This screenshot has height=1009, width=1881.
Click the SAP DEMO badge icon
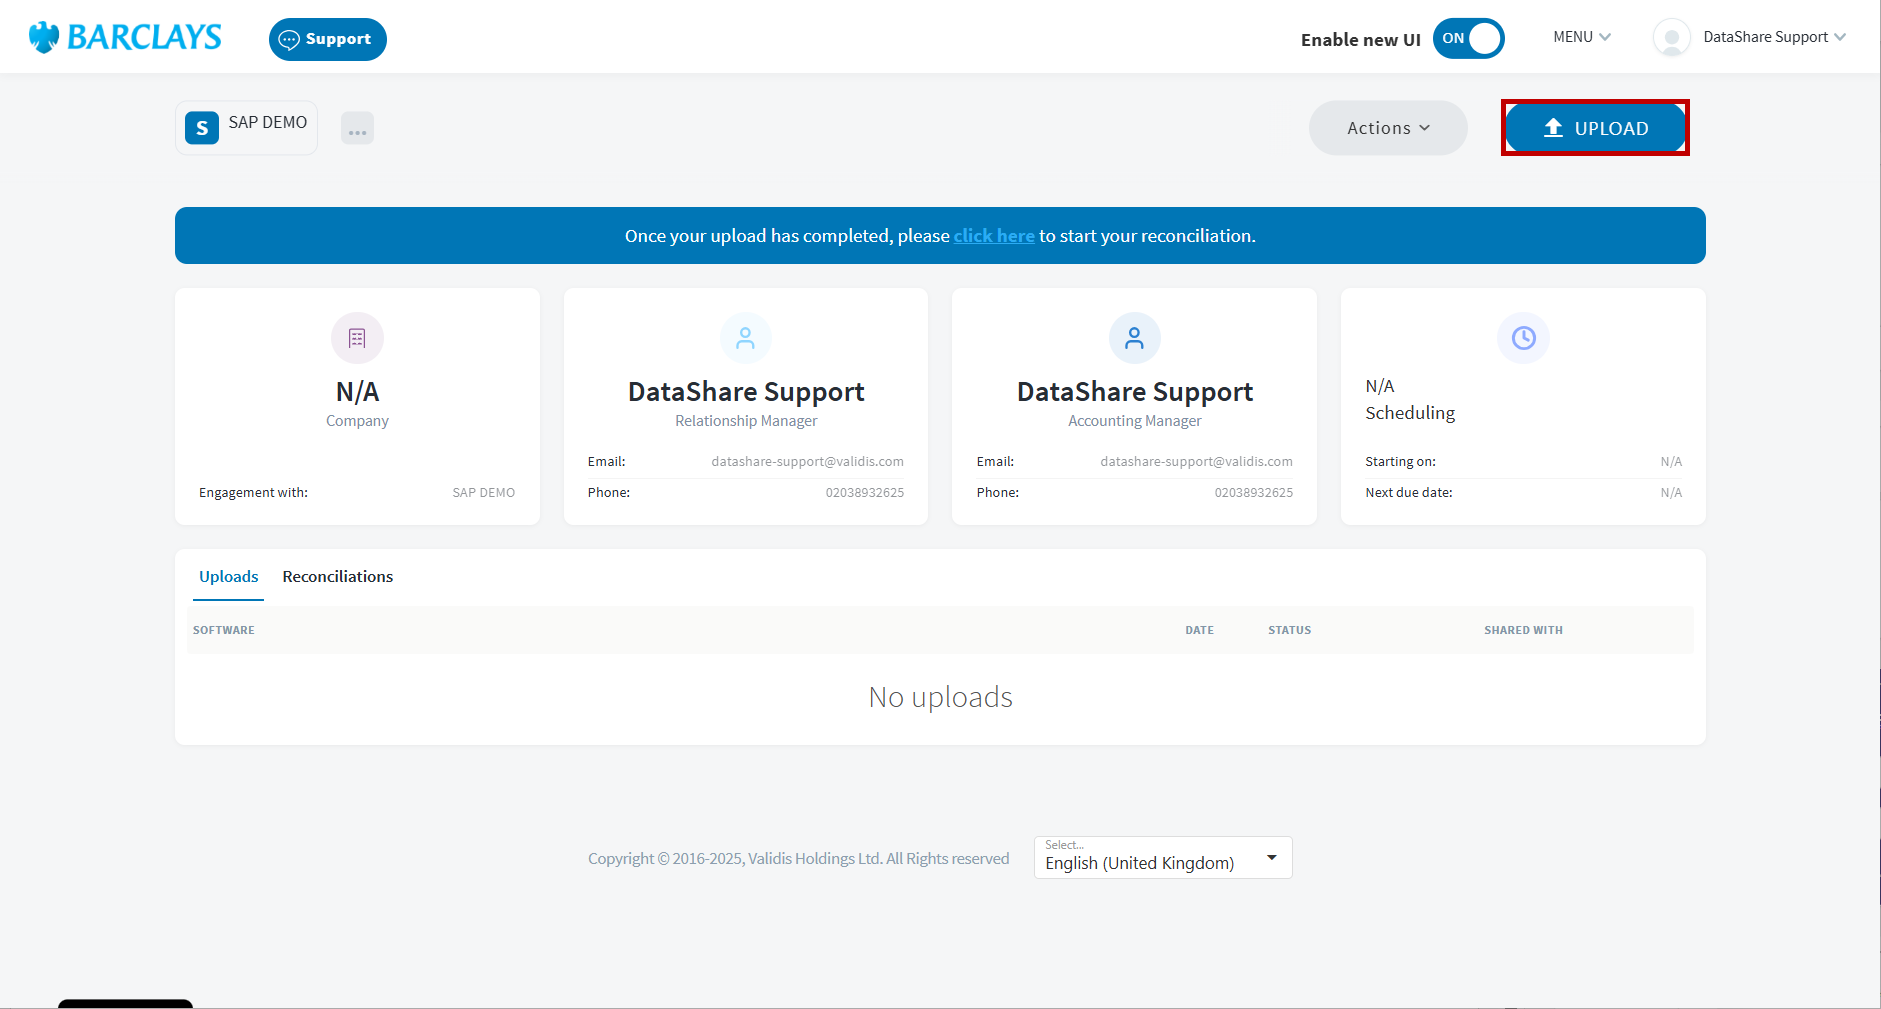coord(202,128)
